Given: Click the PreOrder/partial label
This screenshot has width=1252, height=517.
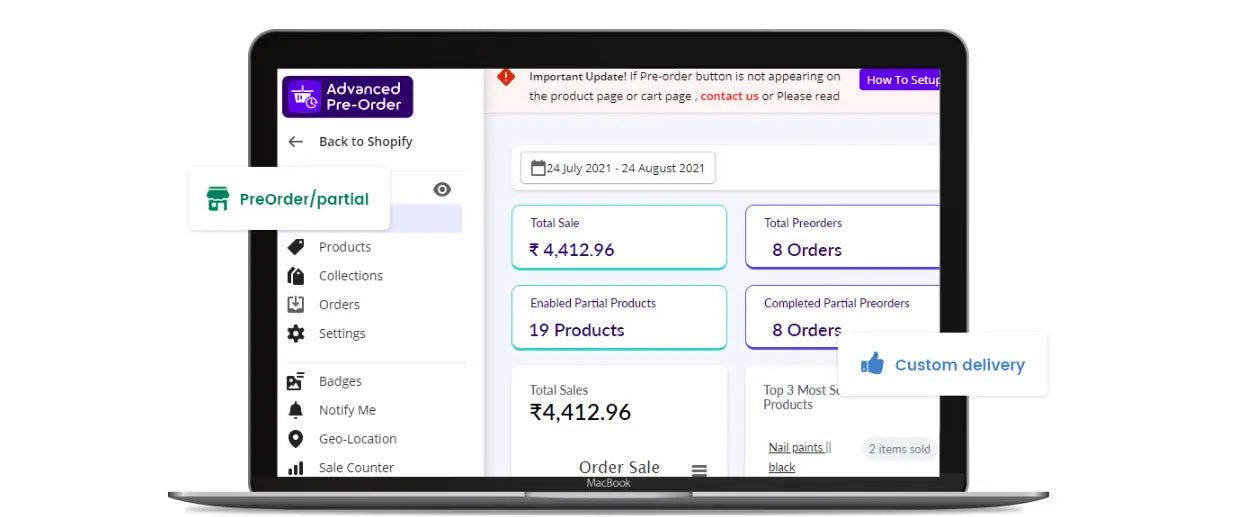Looking at the screenshot, I should tap(304, 199).
